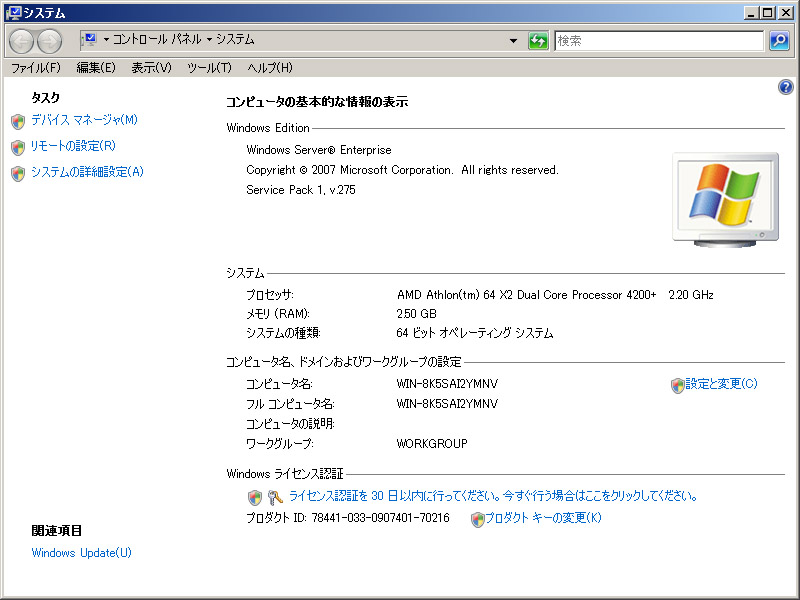Screen dimensions: 800x600
Task: Click the Back navigation arrow button
Action: [x=21, y=41]
